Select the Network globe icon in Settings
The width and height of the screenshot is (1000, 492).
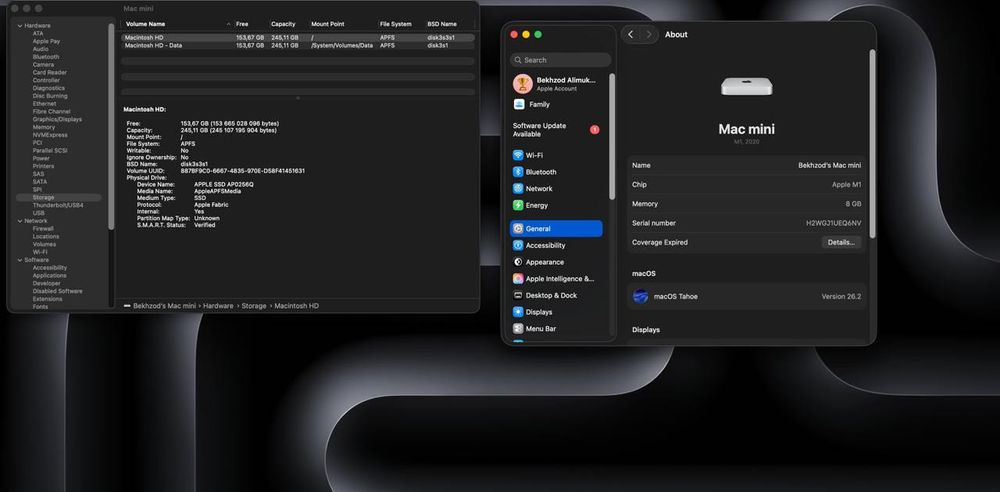click(x=518, y=188)
